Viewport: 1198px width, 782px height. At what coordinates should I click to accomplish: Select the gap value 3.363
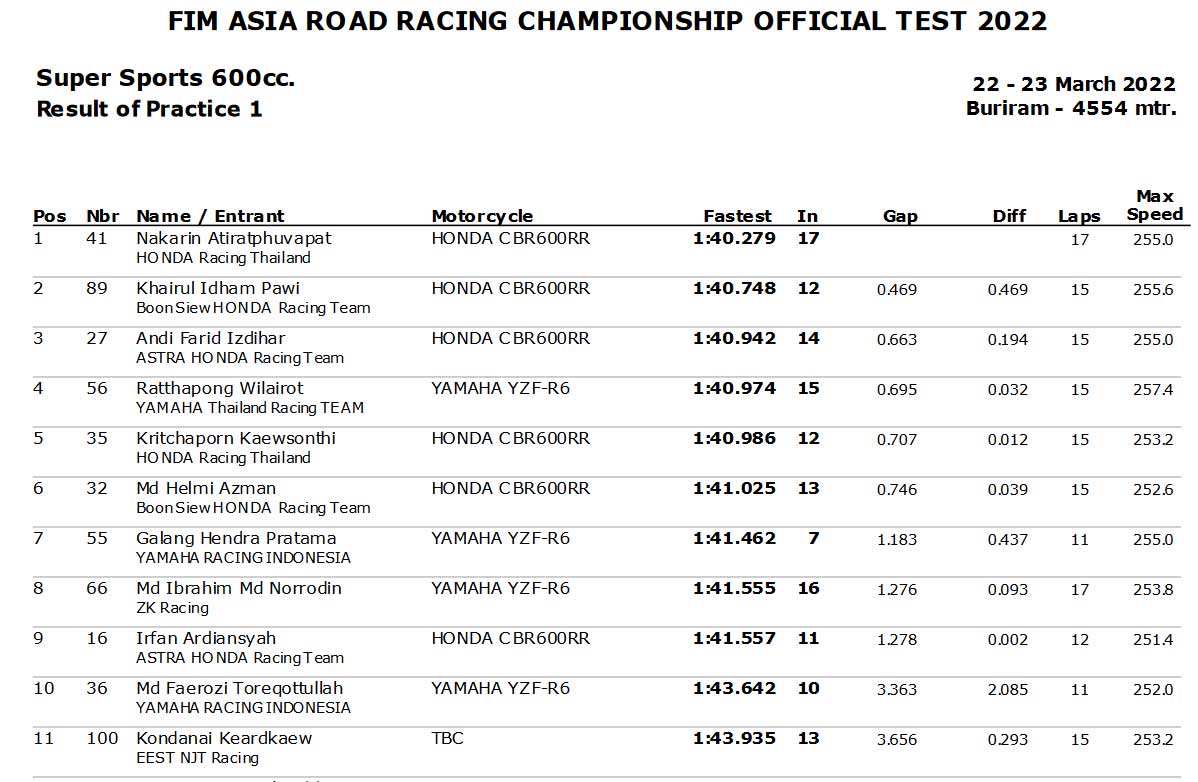[897, 690]
